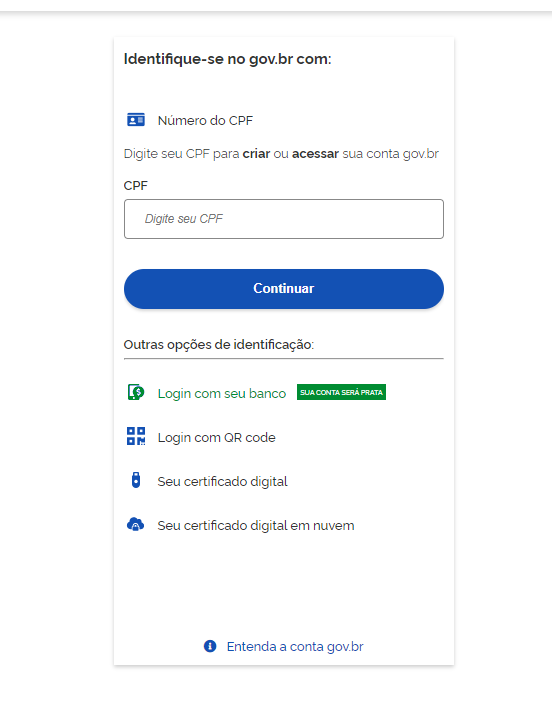Viewport: 552px width, 705px height.
Task: Click the 'Número do CPF' label
Action: pyautogui.click(x=205, y=120)
